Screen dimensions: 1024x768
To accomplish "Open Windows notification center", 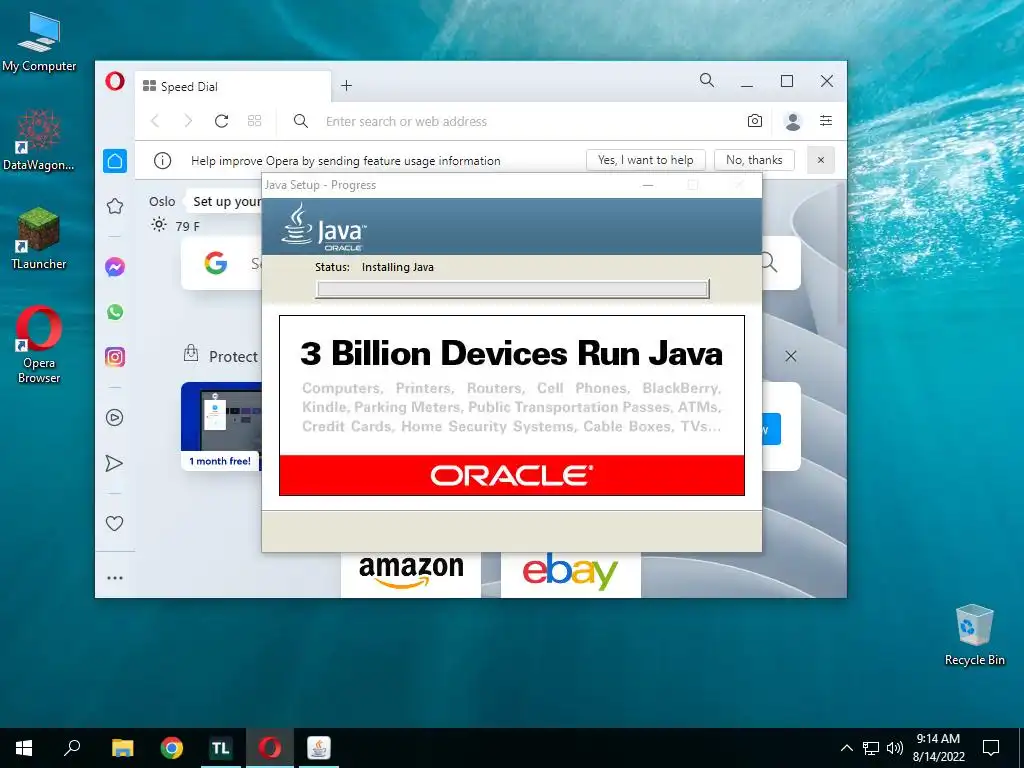I will (x=991, y=748).
